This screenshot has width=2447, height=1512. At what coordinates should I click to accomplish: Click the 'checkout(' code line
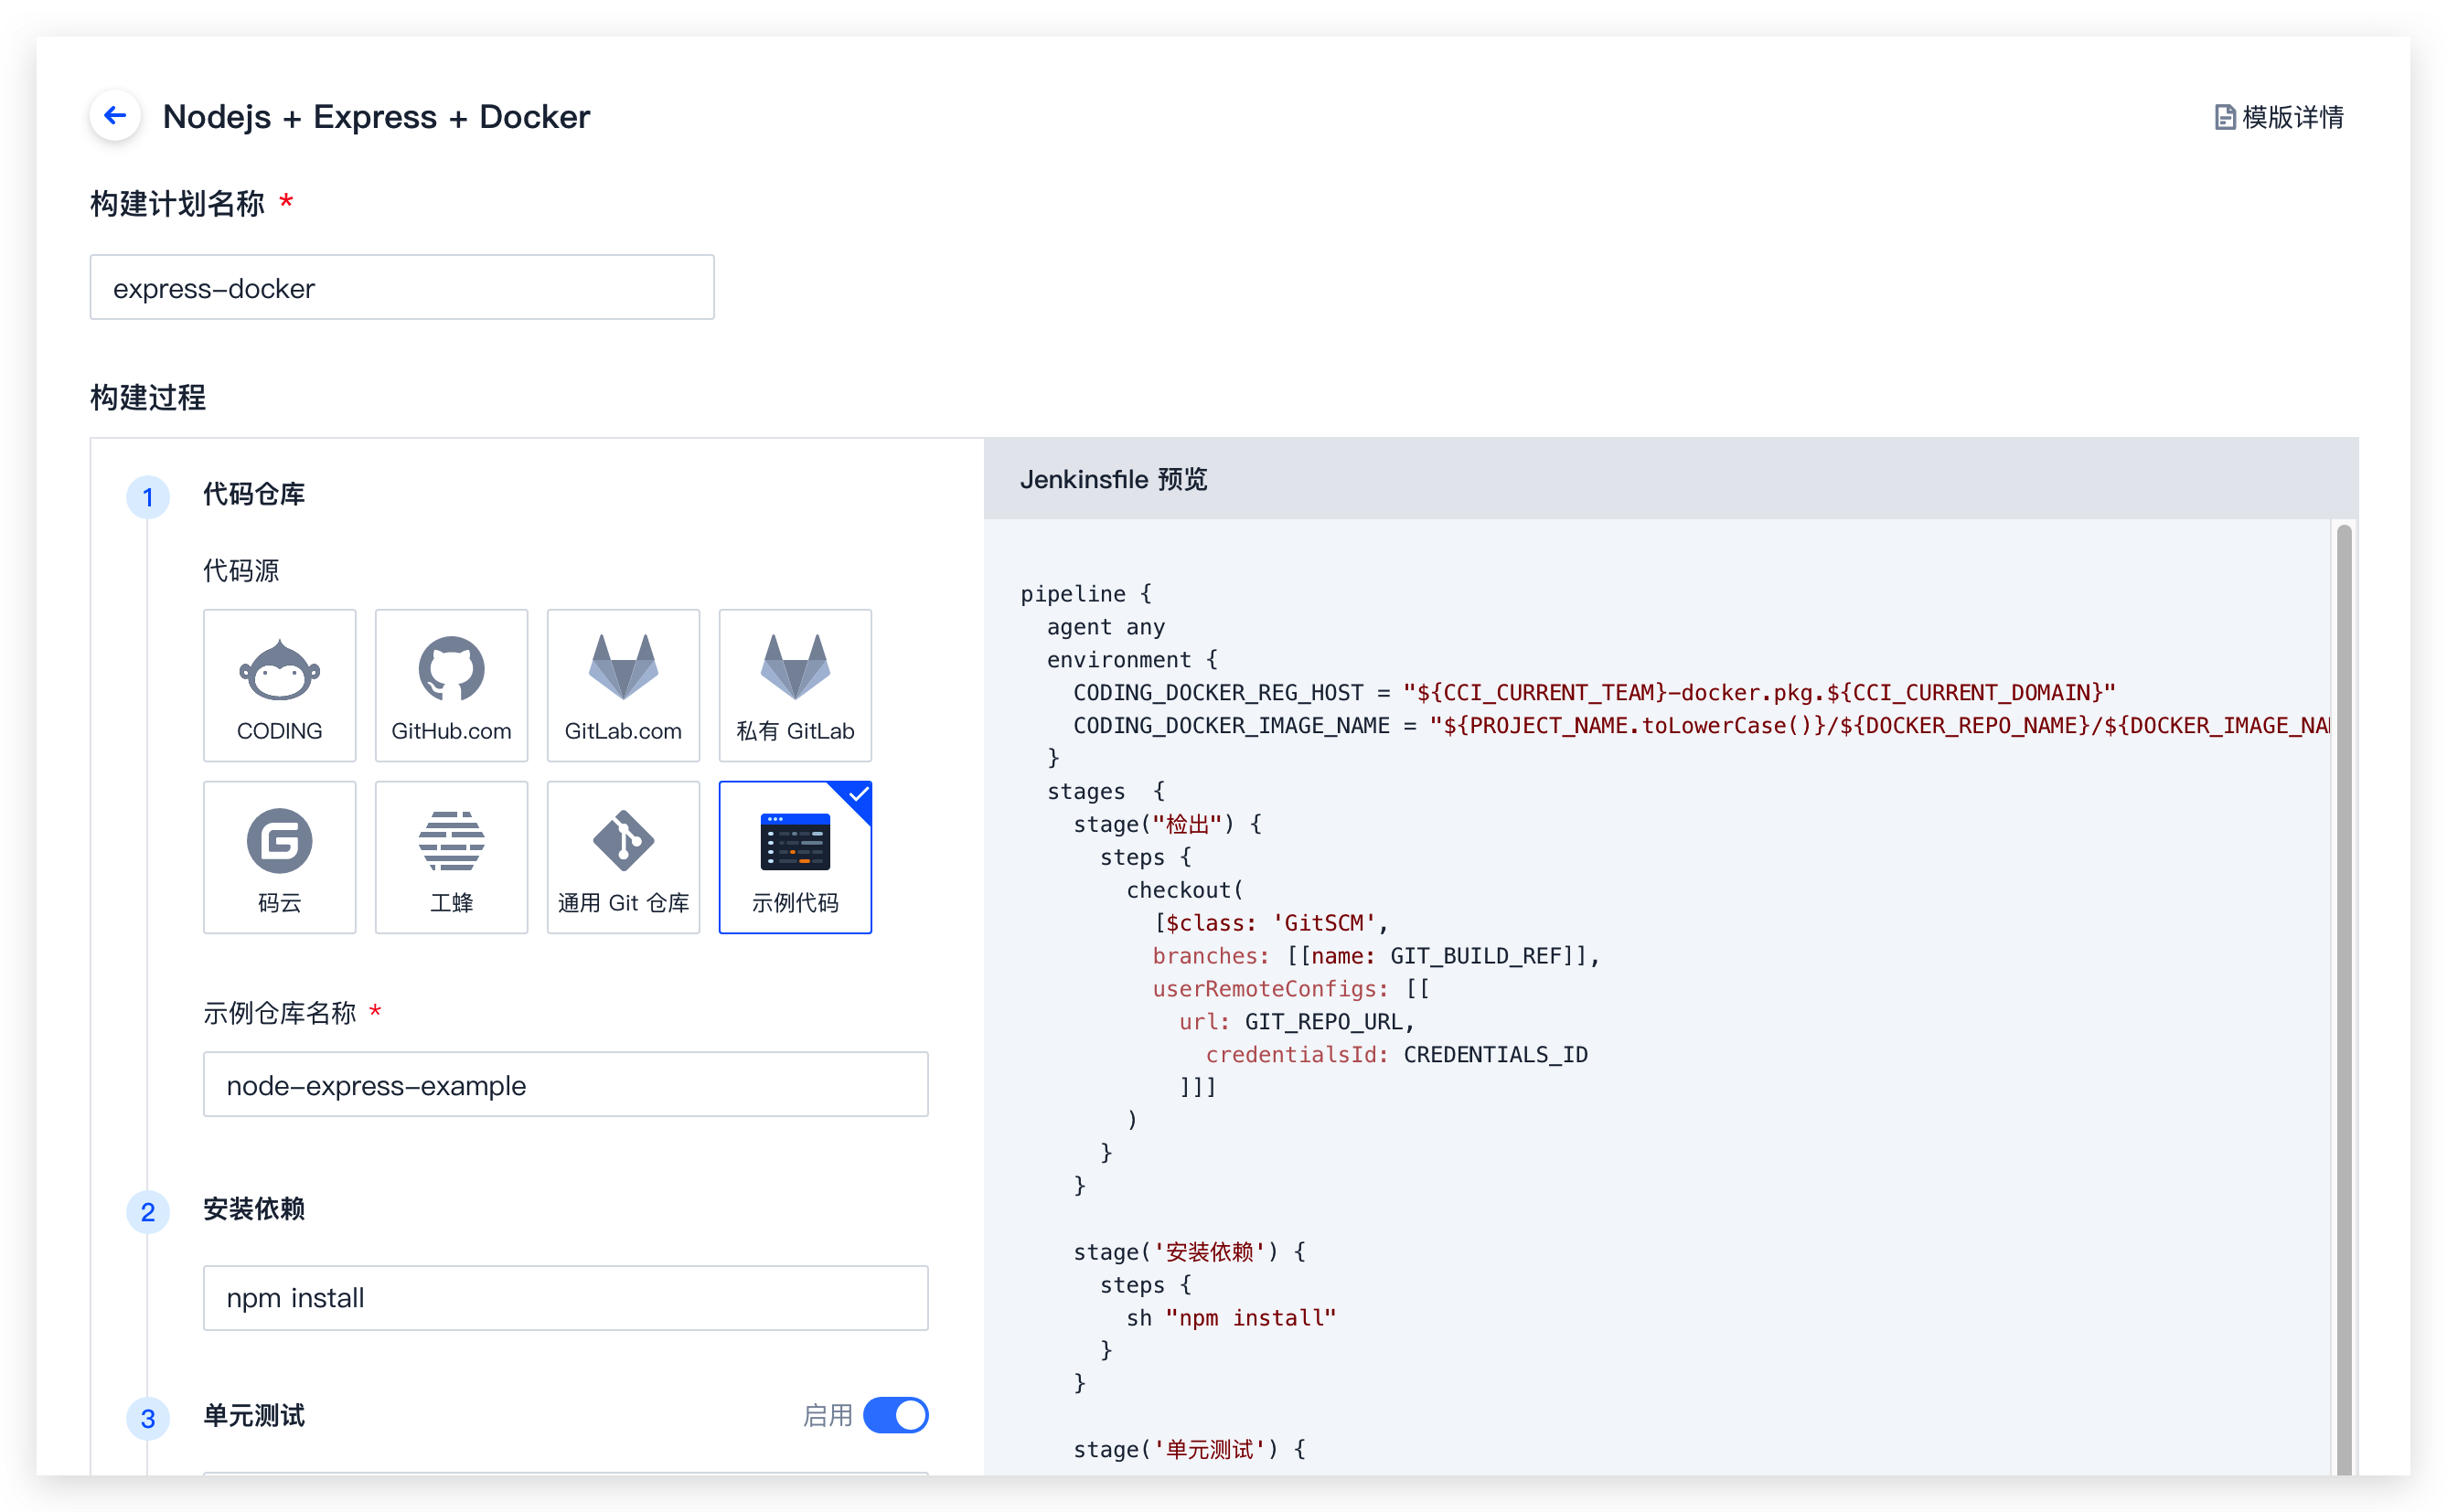pos(1185,890)
